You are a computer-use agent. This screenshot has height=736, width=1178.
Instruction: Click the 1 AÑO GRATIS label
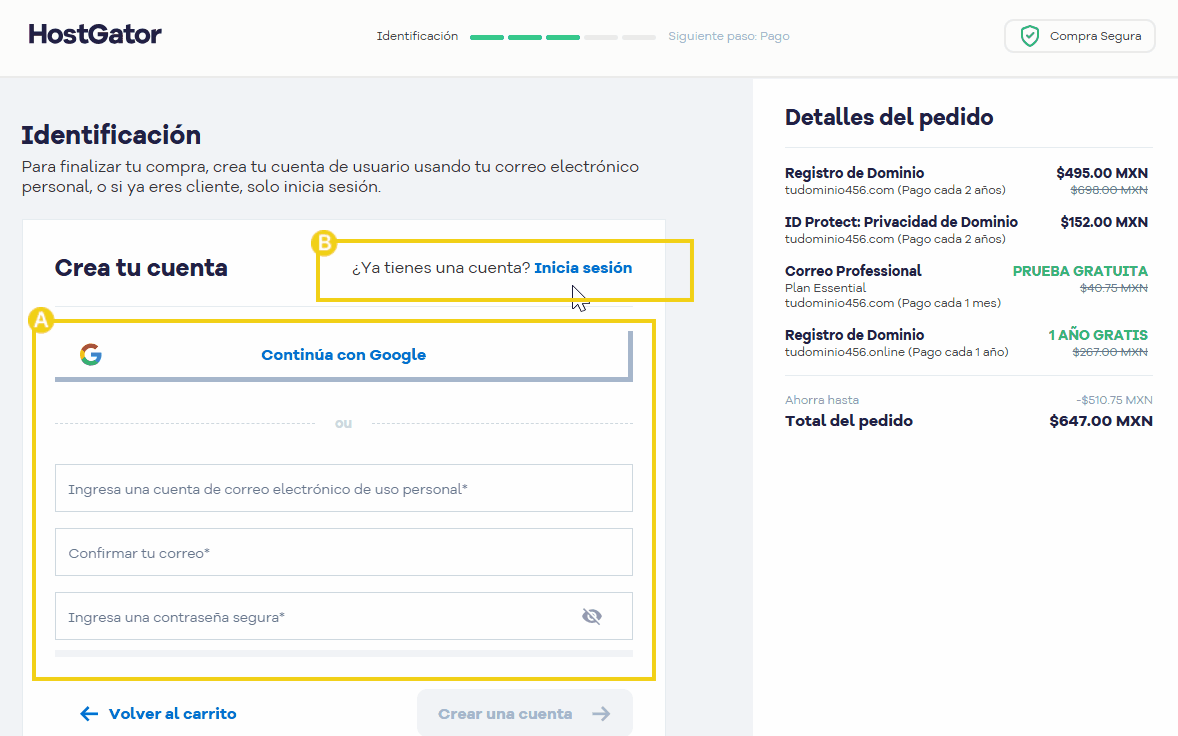point(1098,335)
